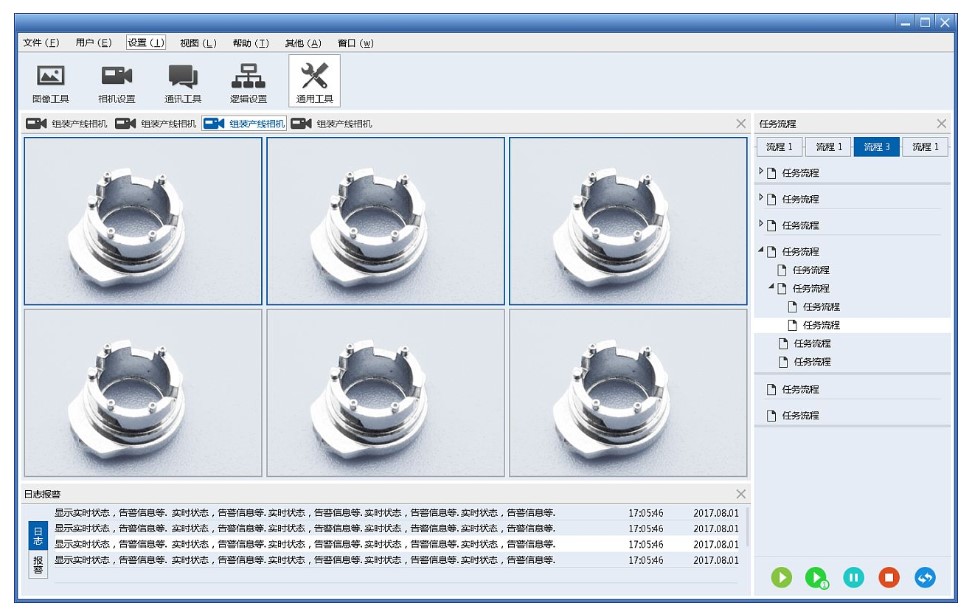Open 逻辑设置 logic settings

click(x=248, y=82)
